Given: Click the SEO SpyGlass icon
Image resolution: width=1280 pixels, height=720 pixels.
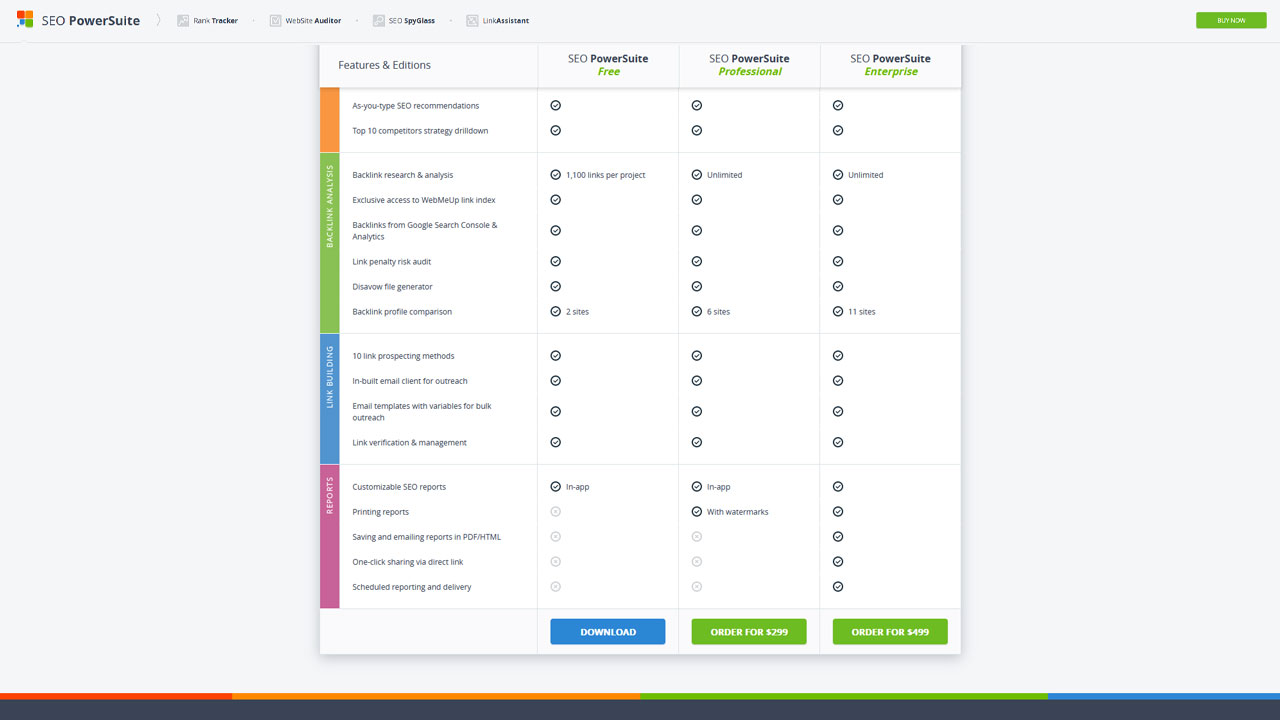Looking at the screenshot, I should (379, 20).
